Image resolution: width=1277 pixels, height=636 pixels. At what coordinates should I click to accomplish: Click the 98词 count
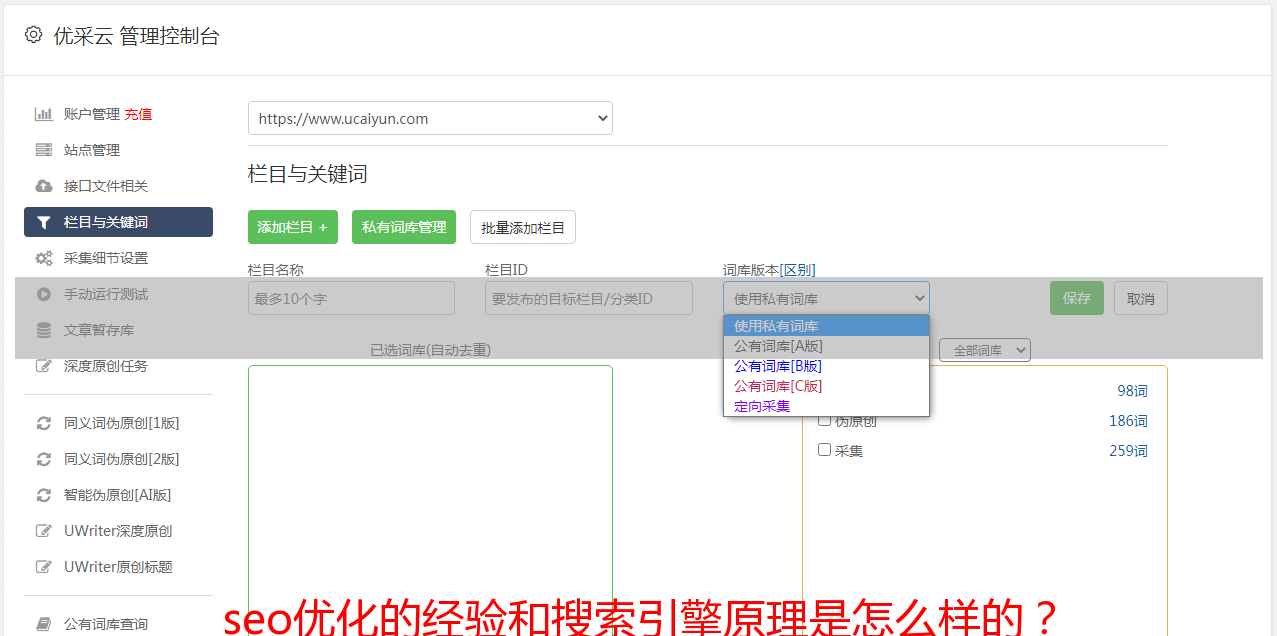point(1132,391)
